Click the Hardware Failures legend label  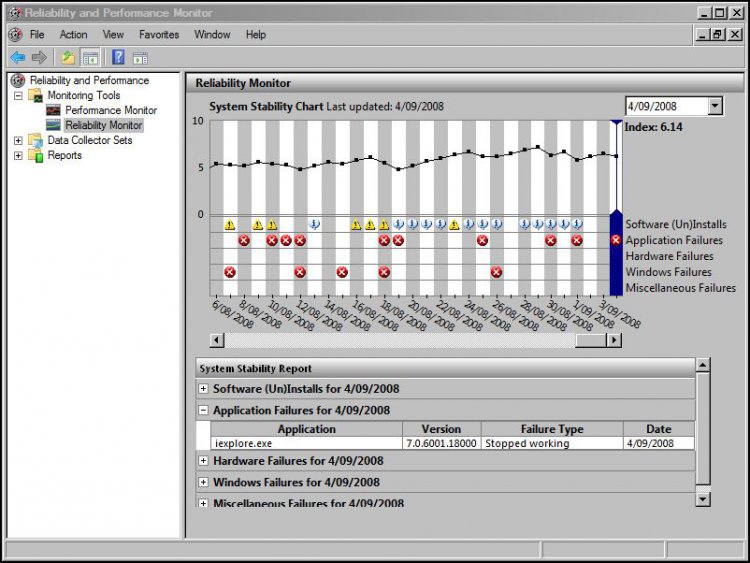pos(669,256)
